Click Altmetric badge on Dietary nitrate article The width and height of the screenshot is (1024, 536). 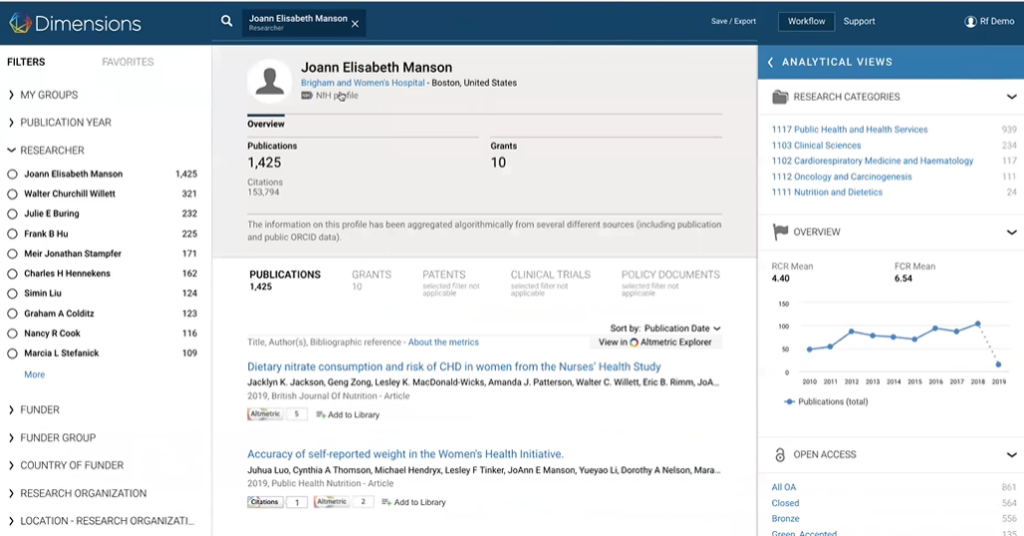pos(265,414)
